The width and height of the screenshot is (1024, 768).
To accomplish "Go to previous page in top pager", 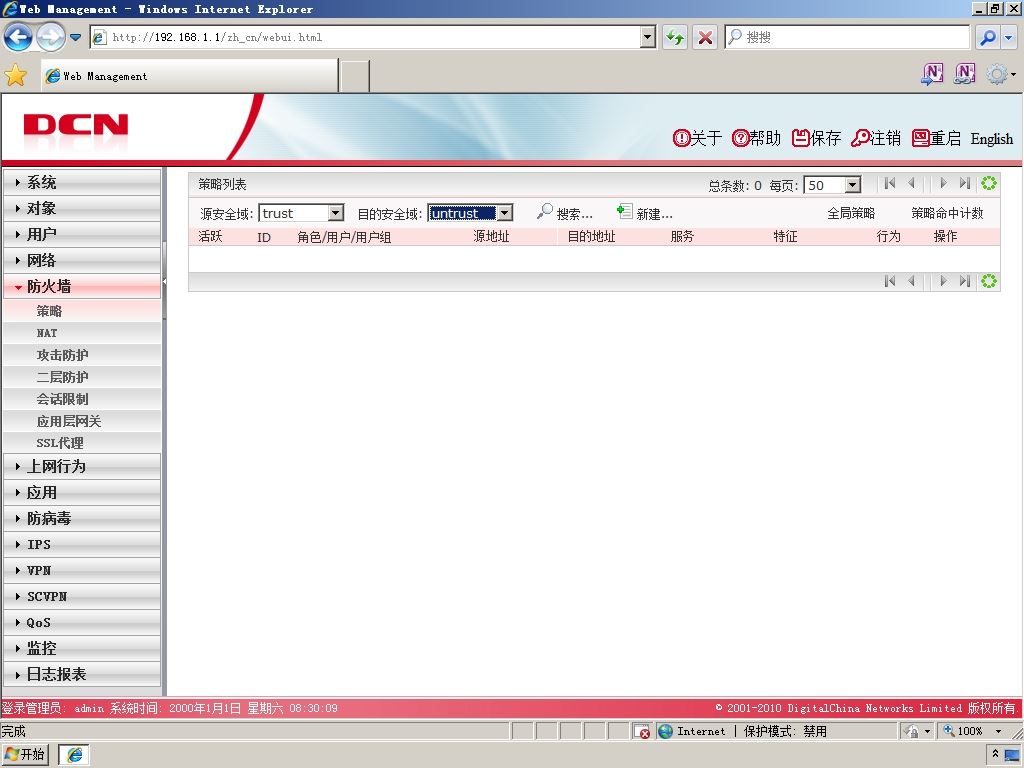I will tap(912, 184).
